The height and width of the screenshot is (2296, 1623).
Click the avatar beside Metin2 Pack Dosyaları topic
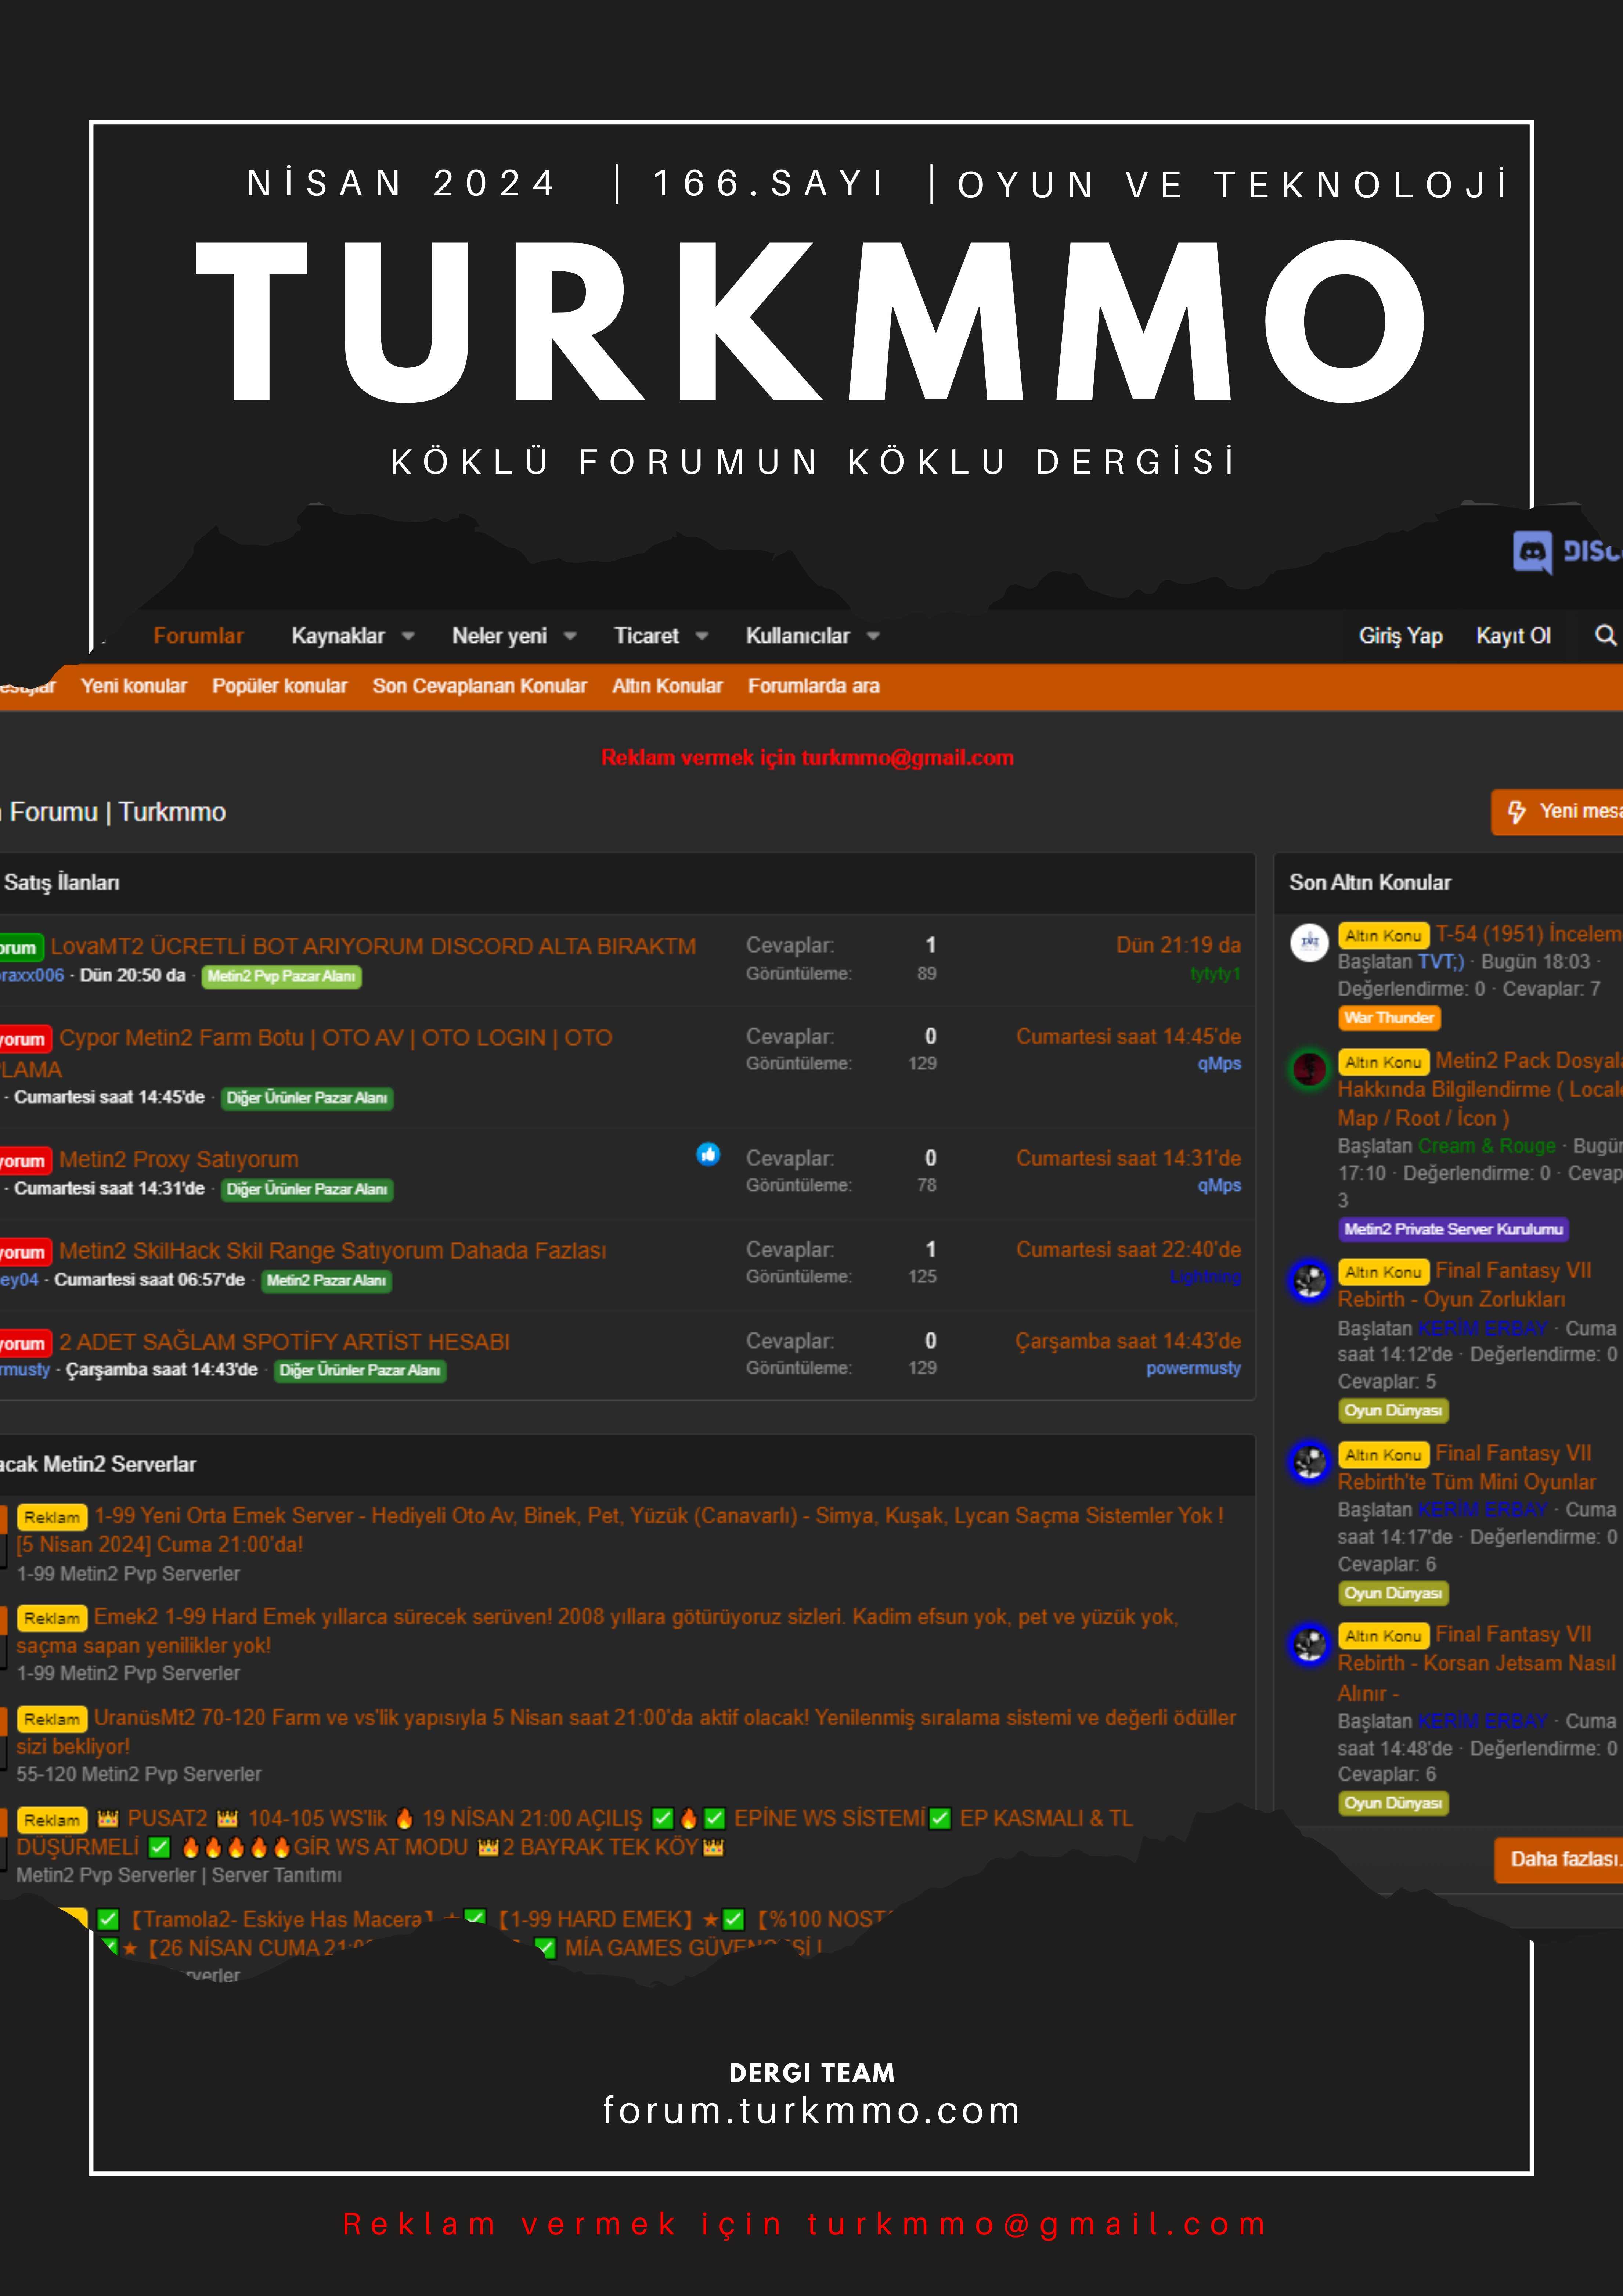(1309, 1069)
